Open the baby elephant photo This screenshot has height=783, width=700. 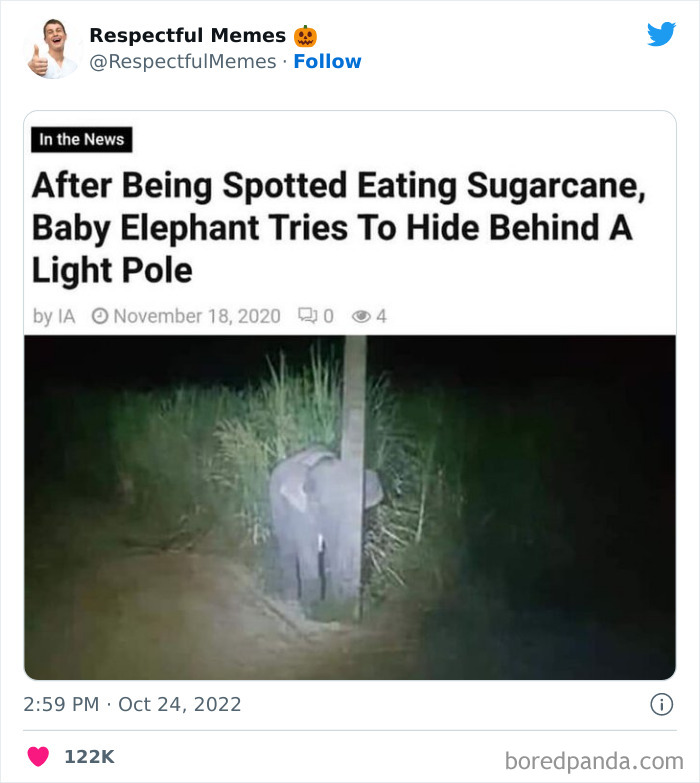click(350, 507)
